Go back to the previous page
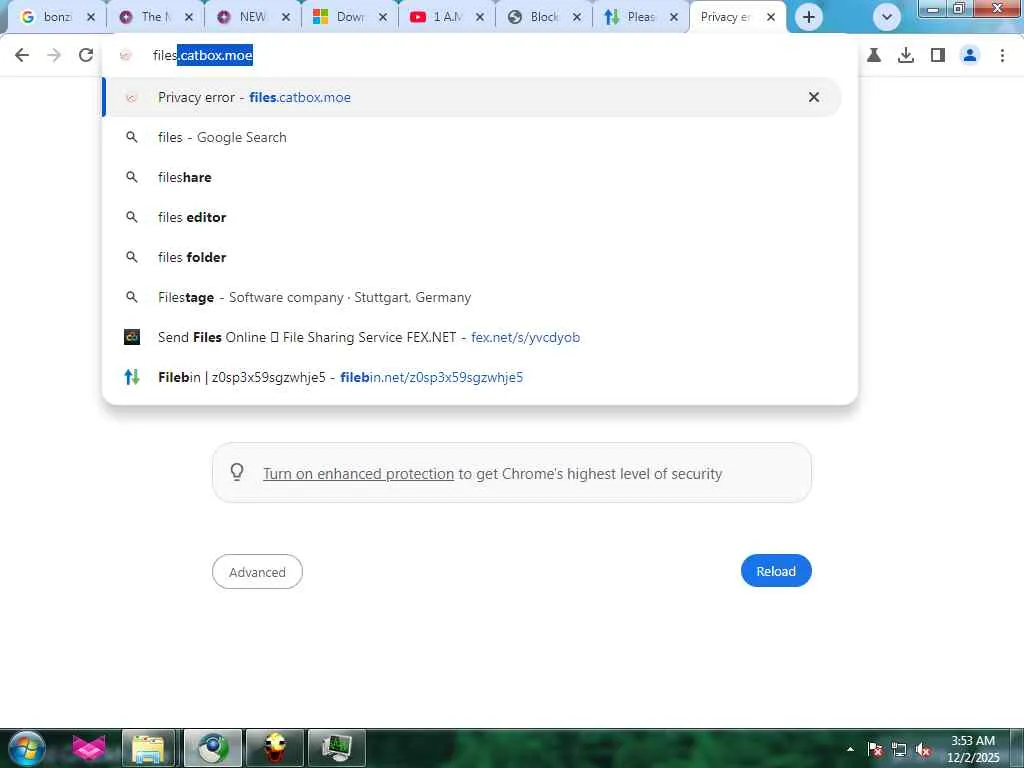 pyautogui.click(x=22, y=55)
